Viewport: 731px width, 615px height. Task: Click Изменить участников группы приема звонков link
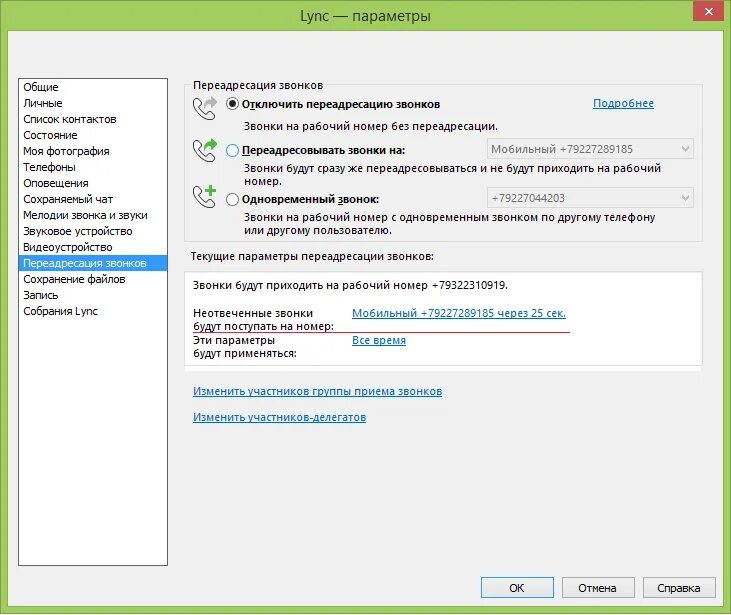coord(317,391)
